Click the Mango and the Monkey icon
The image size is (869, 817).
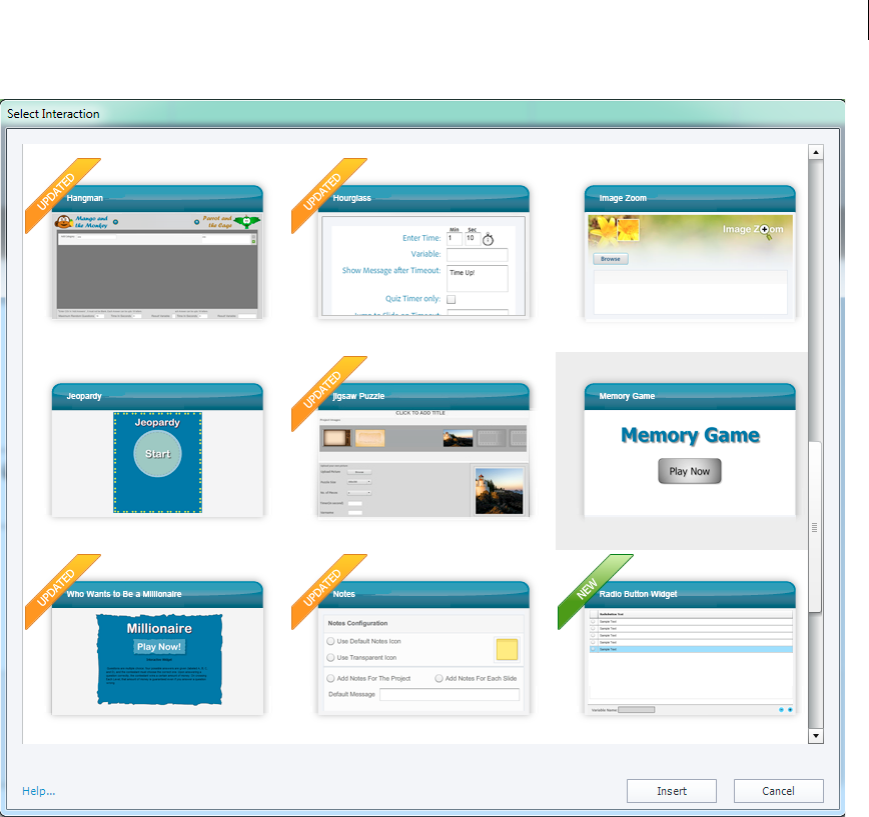pyautogui.click(x=64, y=222)
